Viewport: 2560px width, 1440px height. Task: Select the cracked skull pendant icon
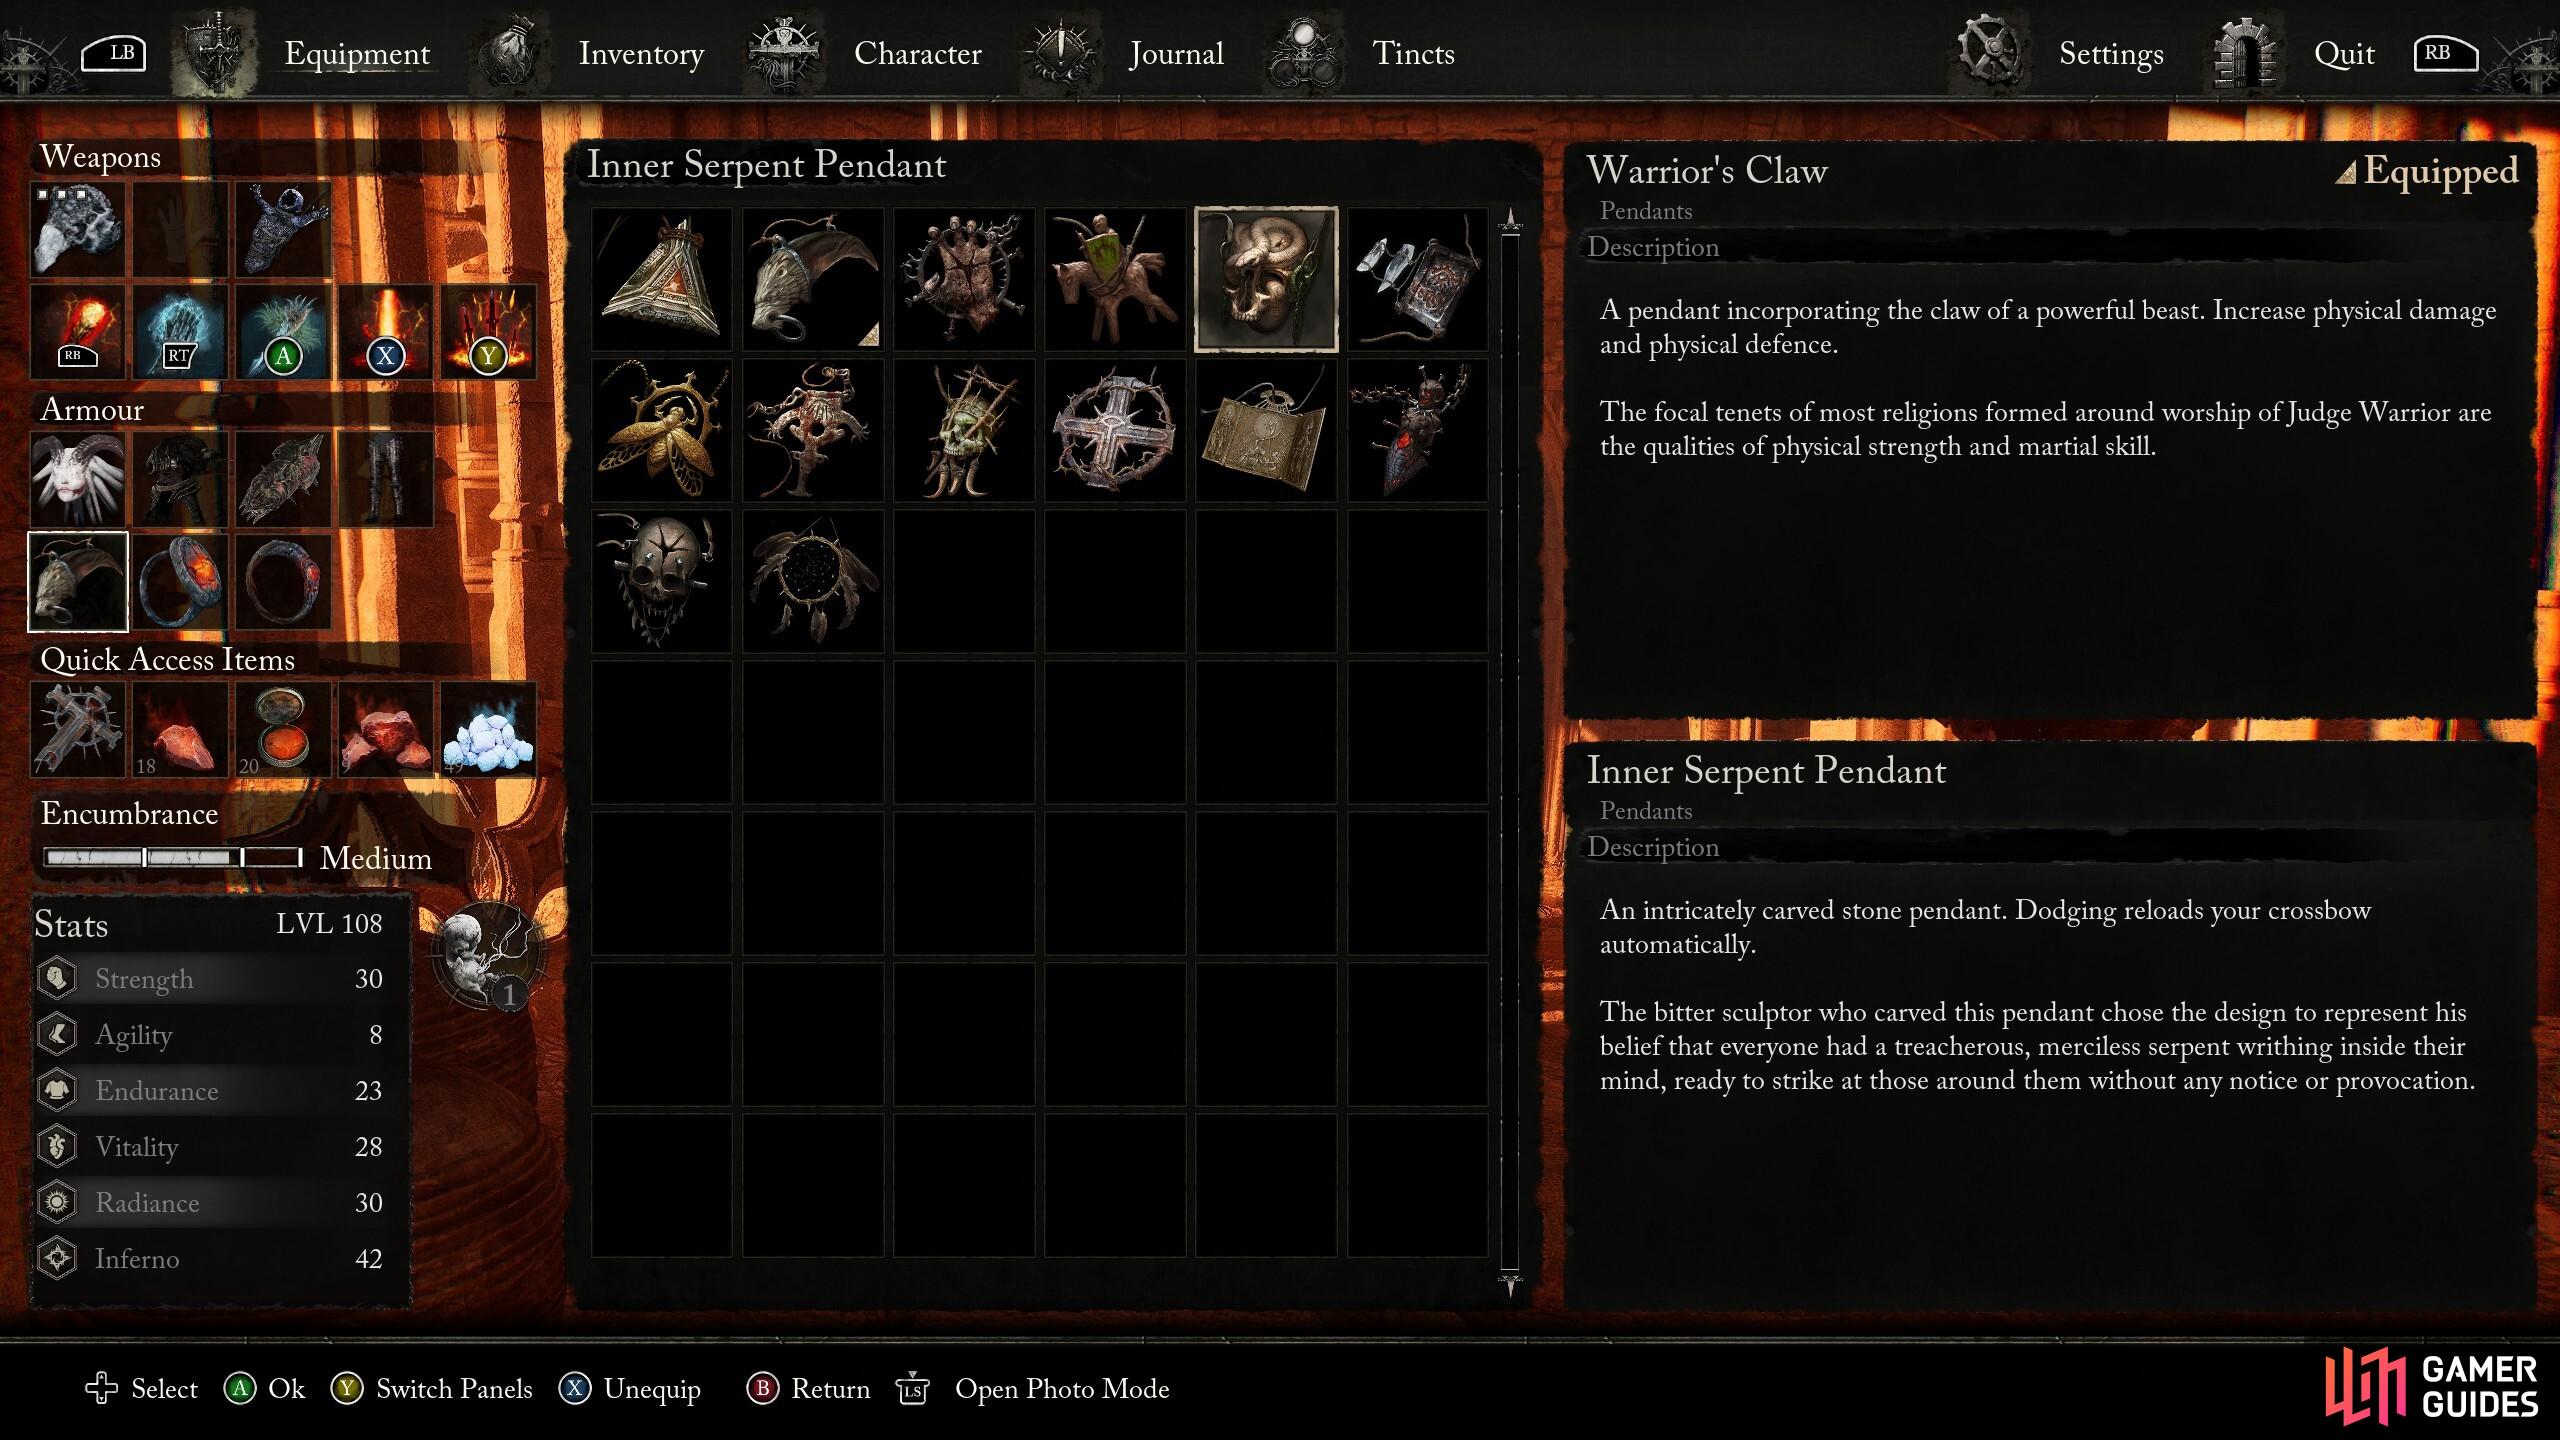pos(661,582)
